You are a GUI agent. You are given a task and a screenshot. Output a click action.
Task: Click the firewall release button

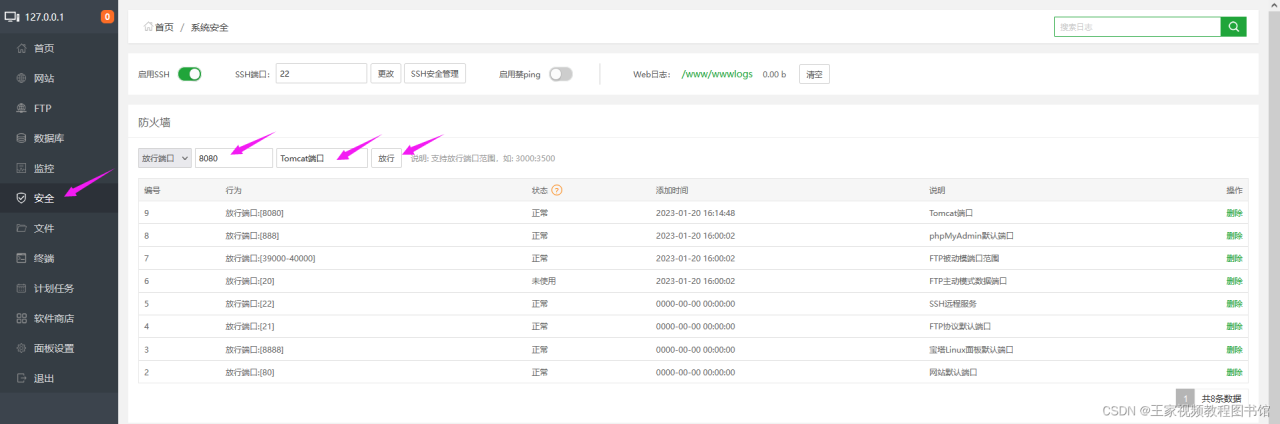pyautogui.click(x=386, y=158)
